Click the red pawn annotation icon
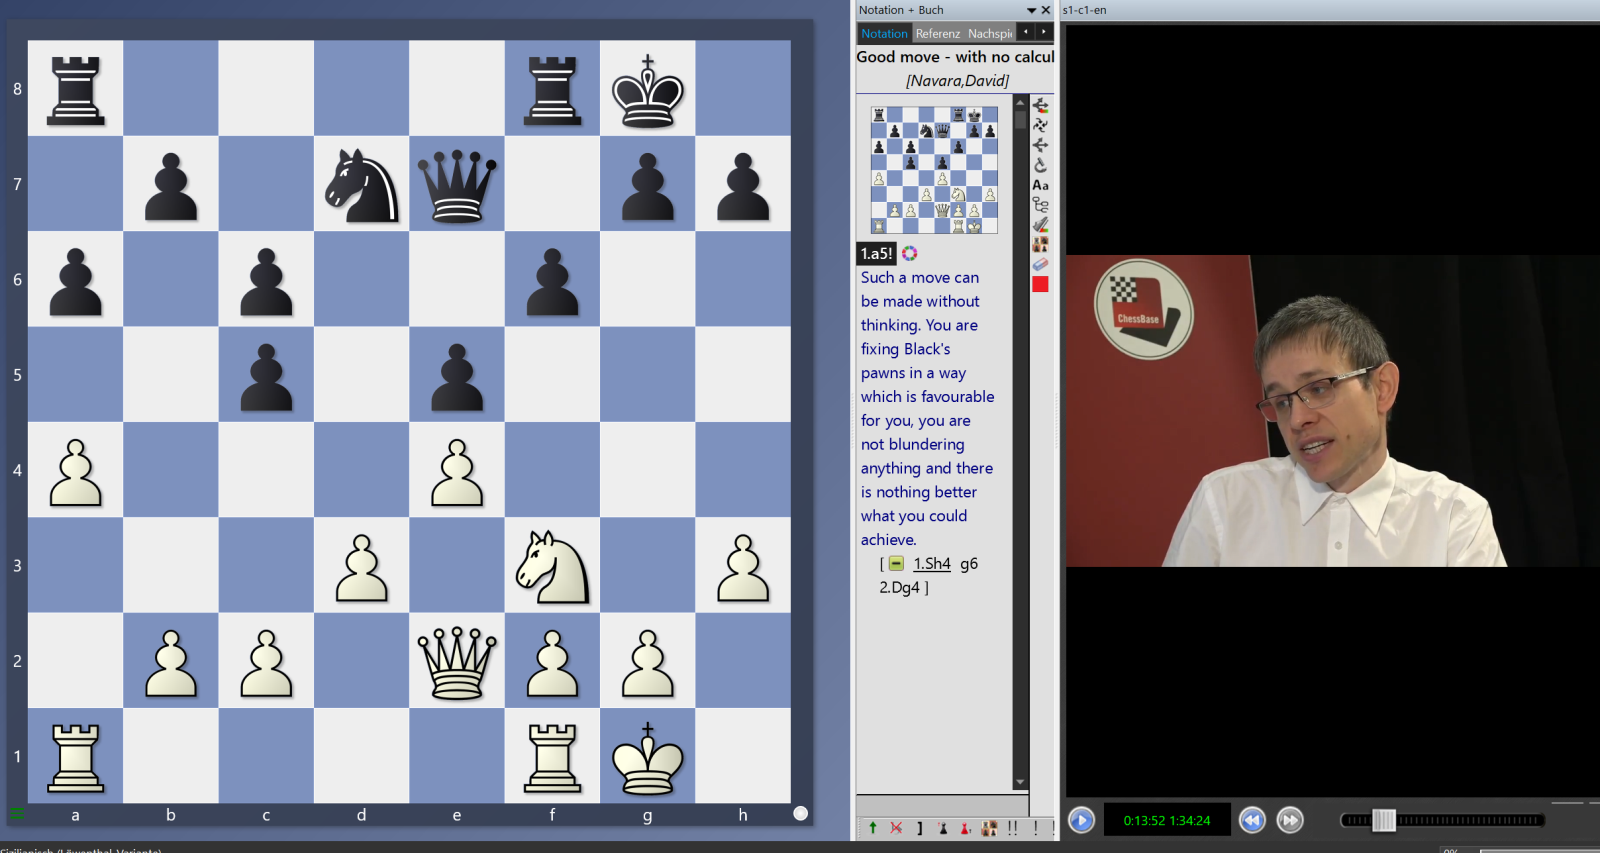The height and width of the screenshot is (853, 1600). [965, 828]
